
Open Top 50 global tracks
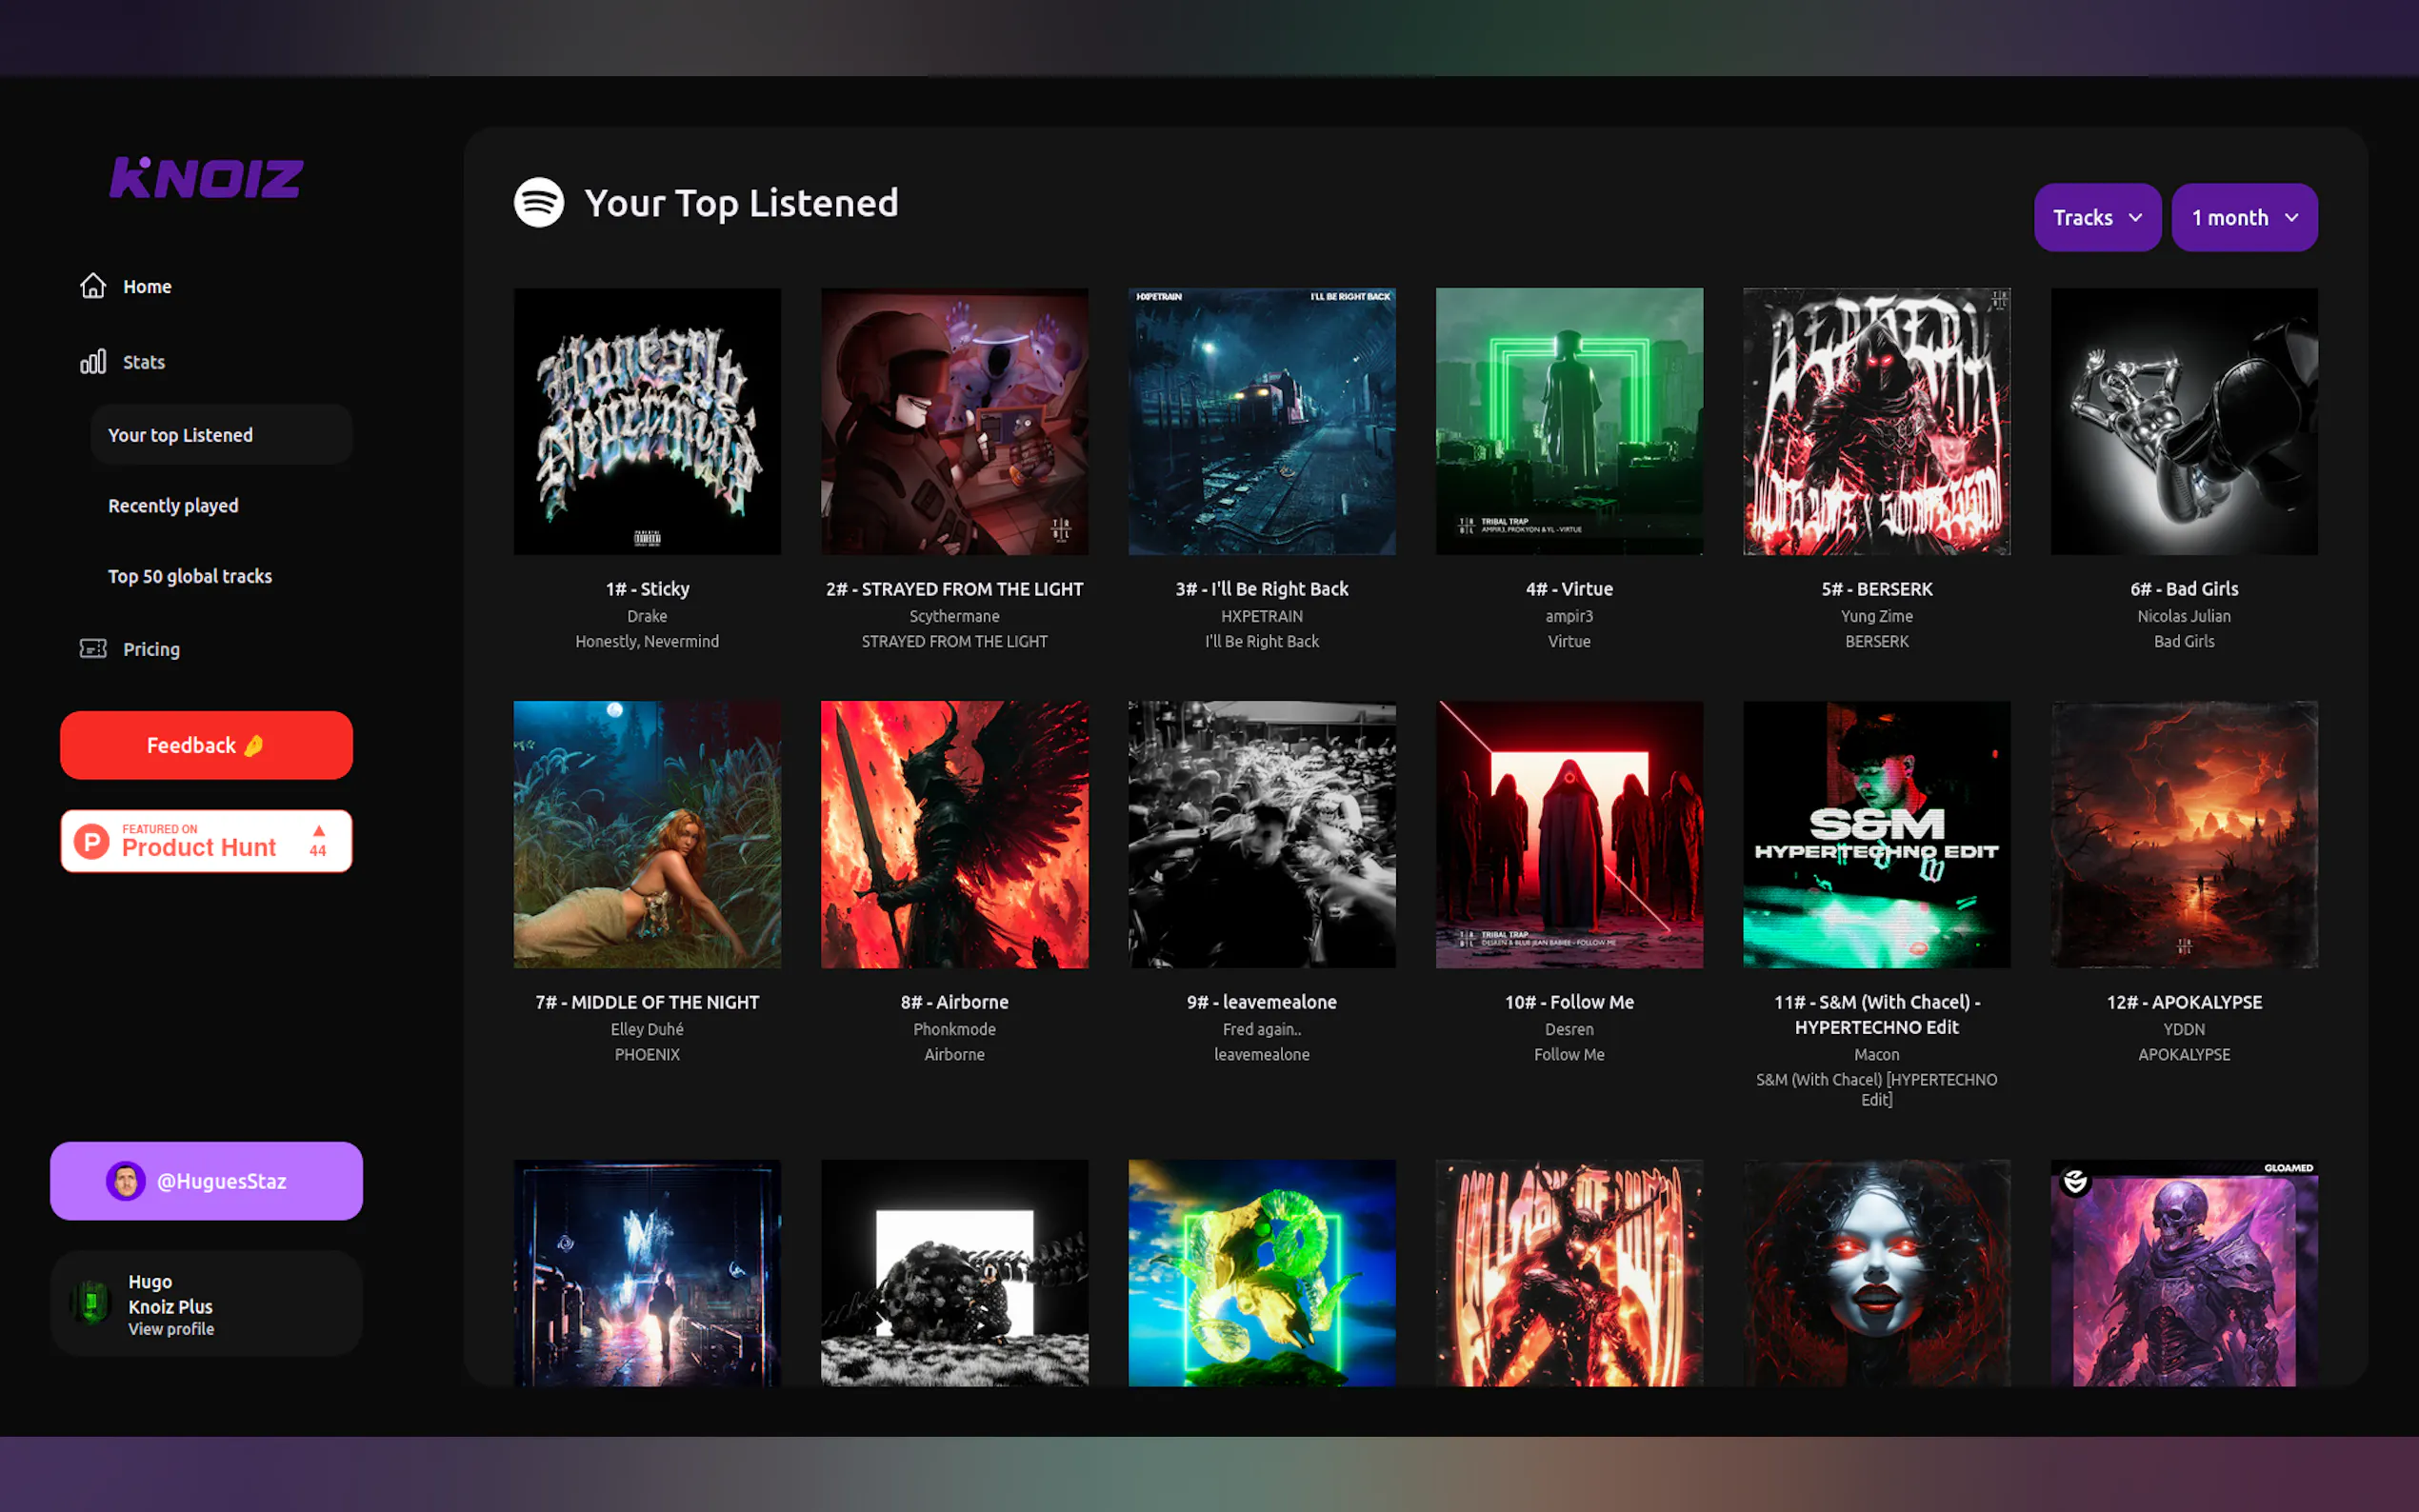pyautogui.click(x=190, y=576)
